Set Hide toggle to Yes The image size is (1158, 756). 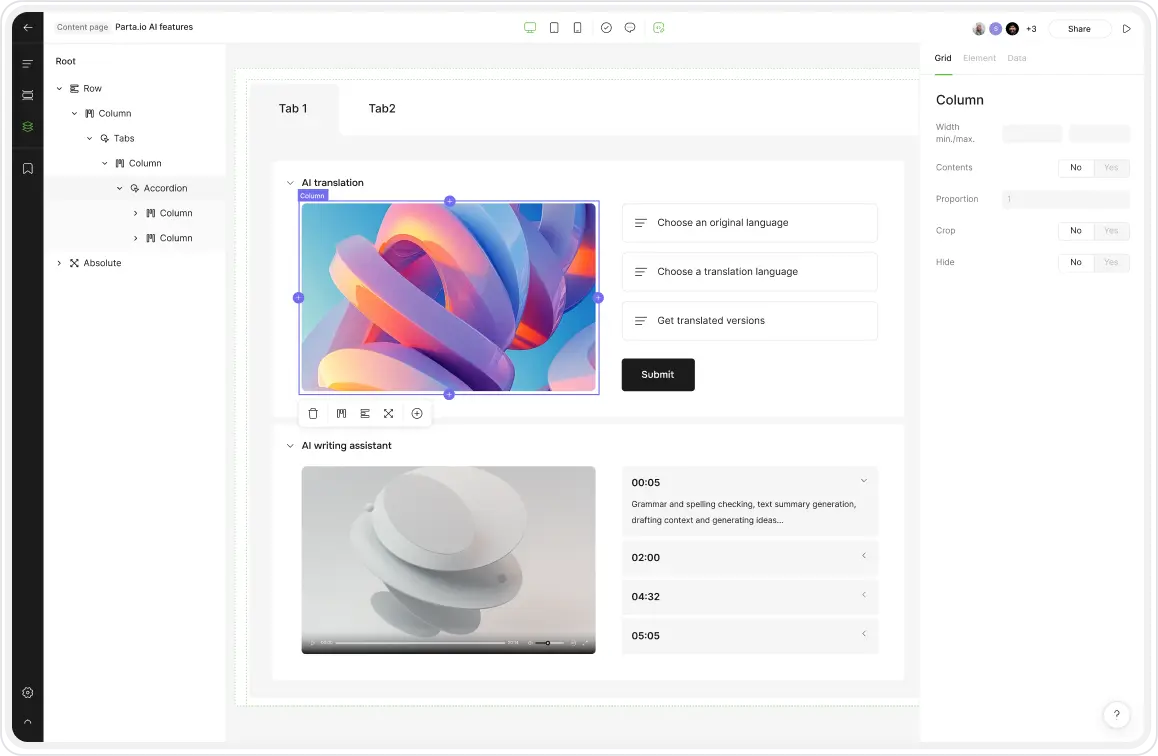[x=1111, y=263]
